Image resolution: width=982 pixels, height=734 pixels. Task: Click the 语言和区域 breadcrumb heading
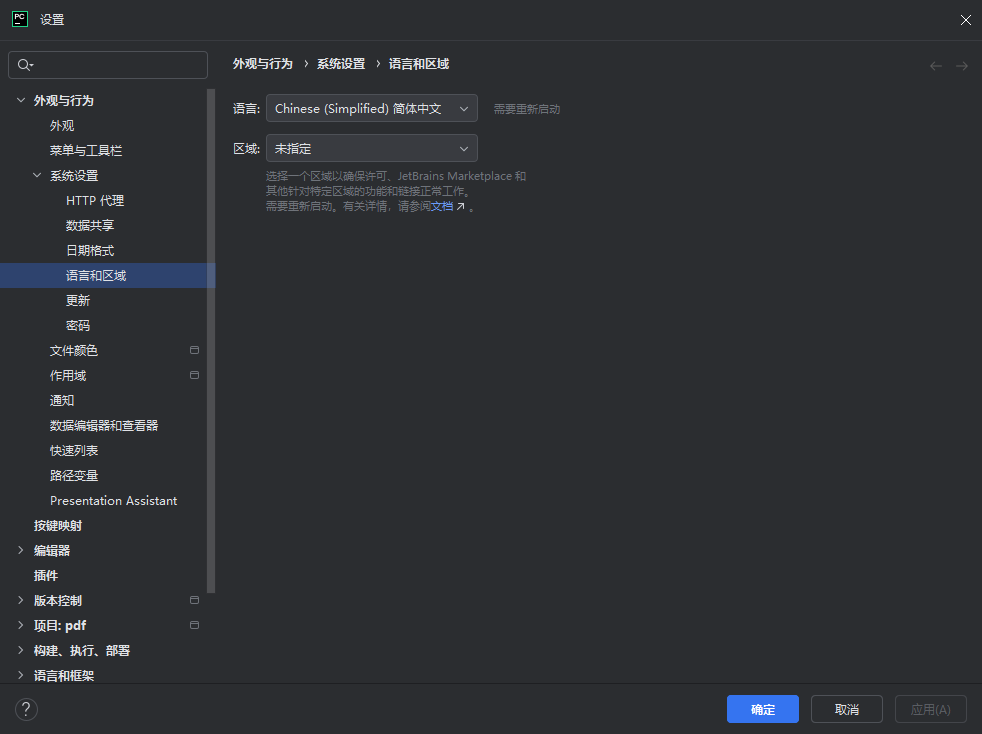point(419,64)
